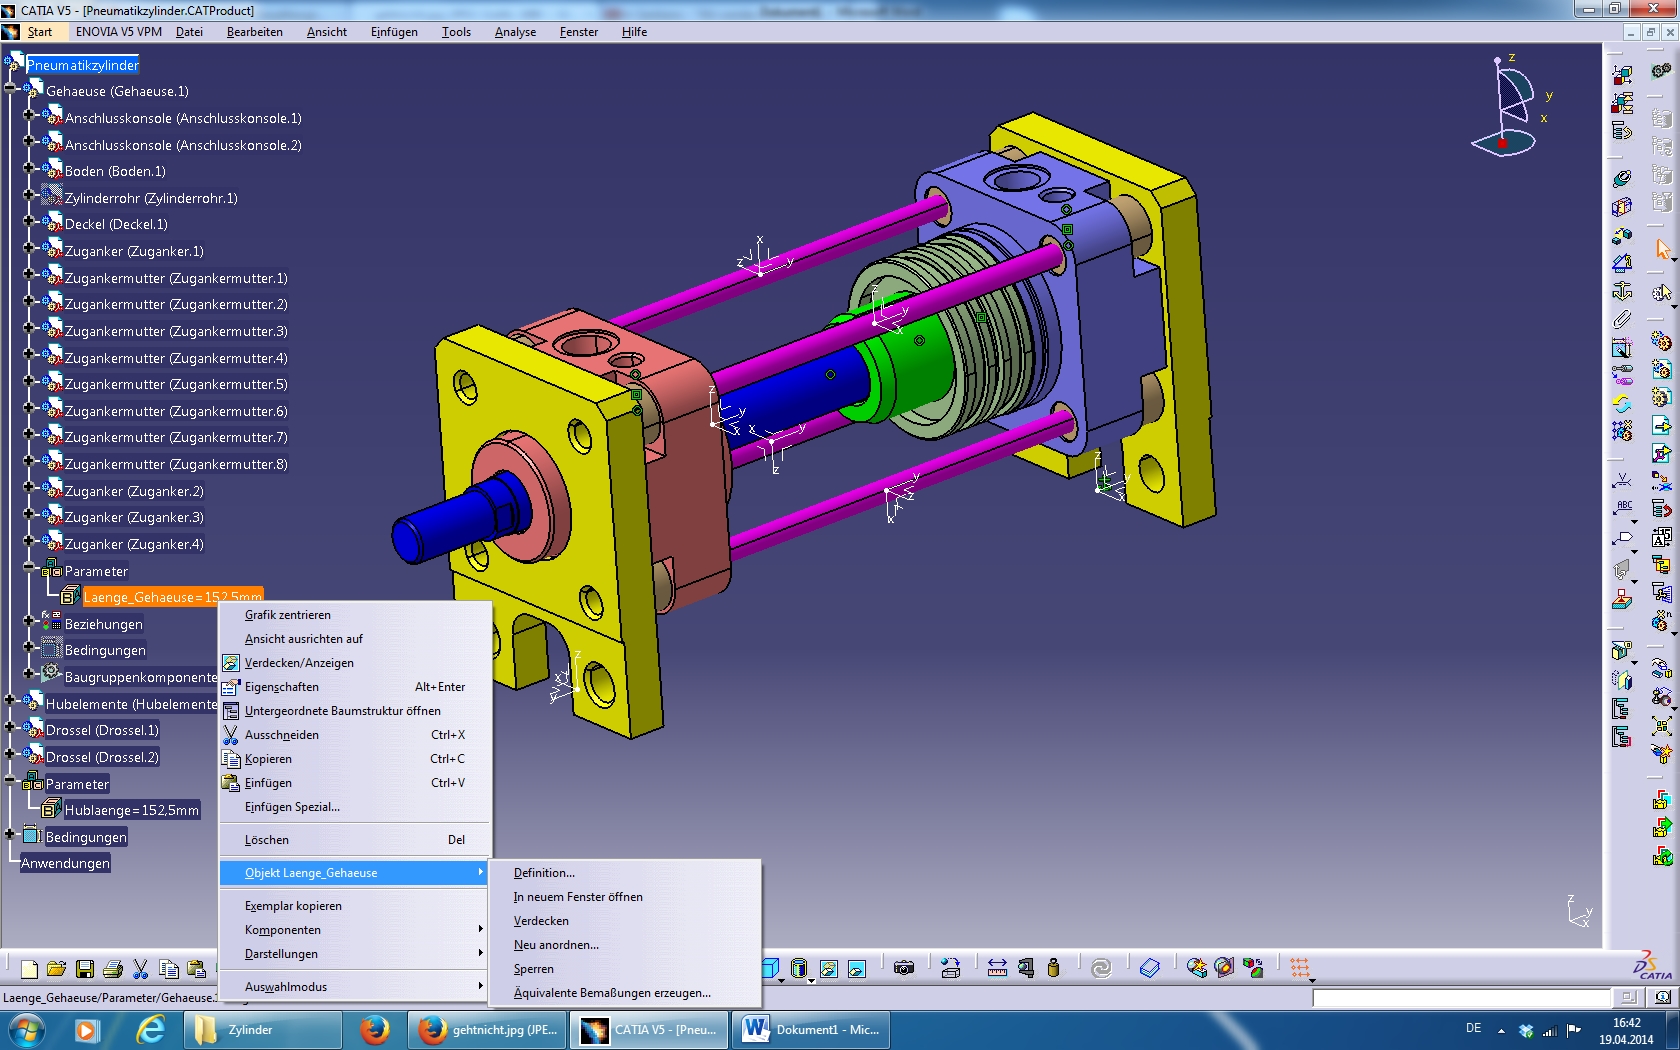This screenshot has width=1680, height=1050.
Task: Expand the Drossel (Drossel.1) node
Action: 10,727
